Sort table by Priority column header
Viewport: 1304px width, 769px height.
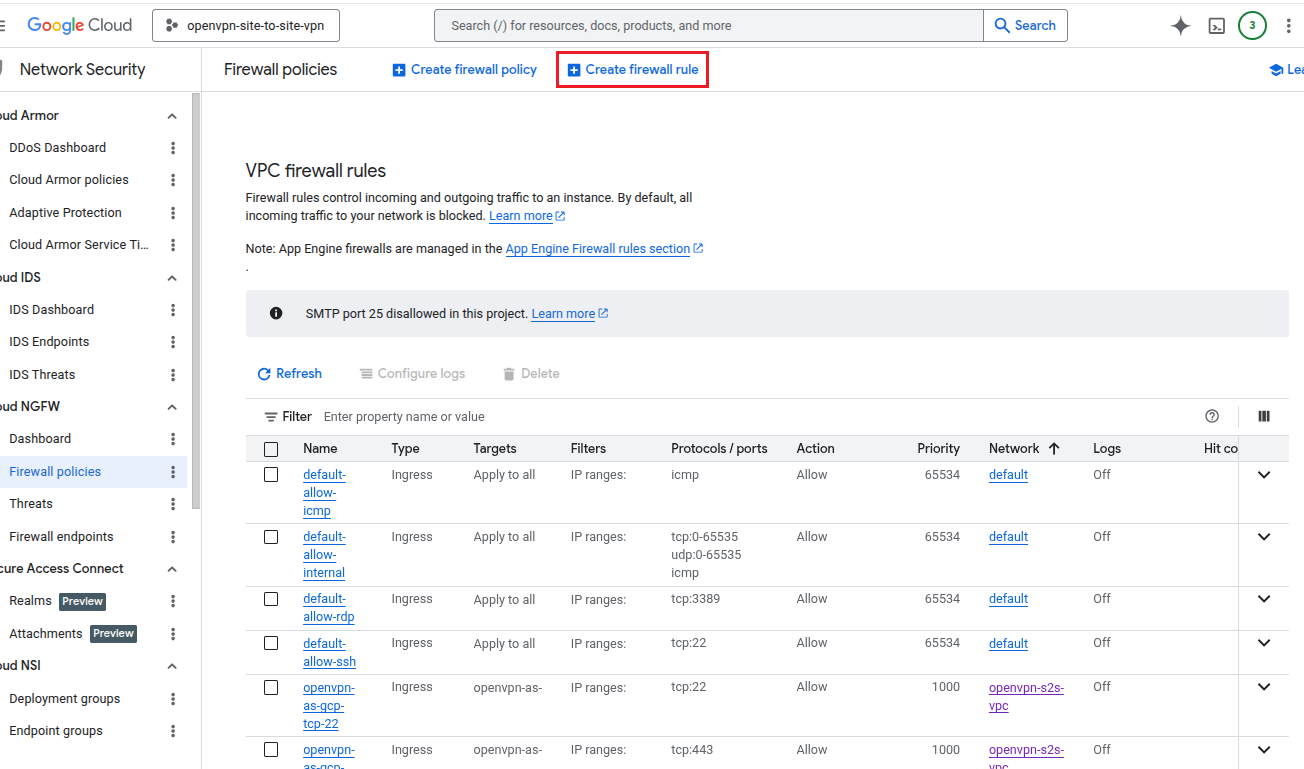938,449
